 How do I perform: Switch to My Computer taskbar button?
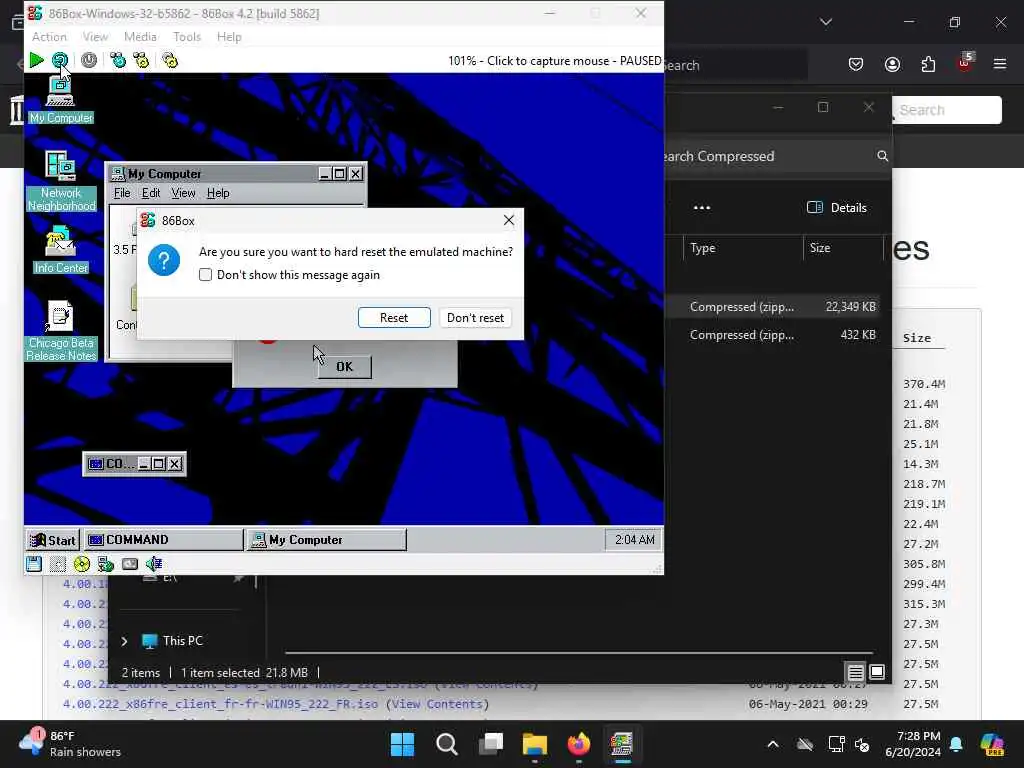tap(327, 540)
